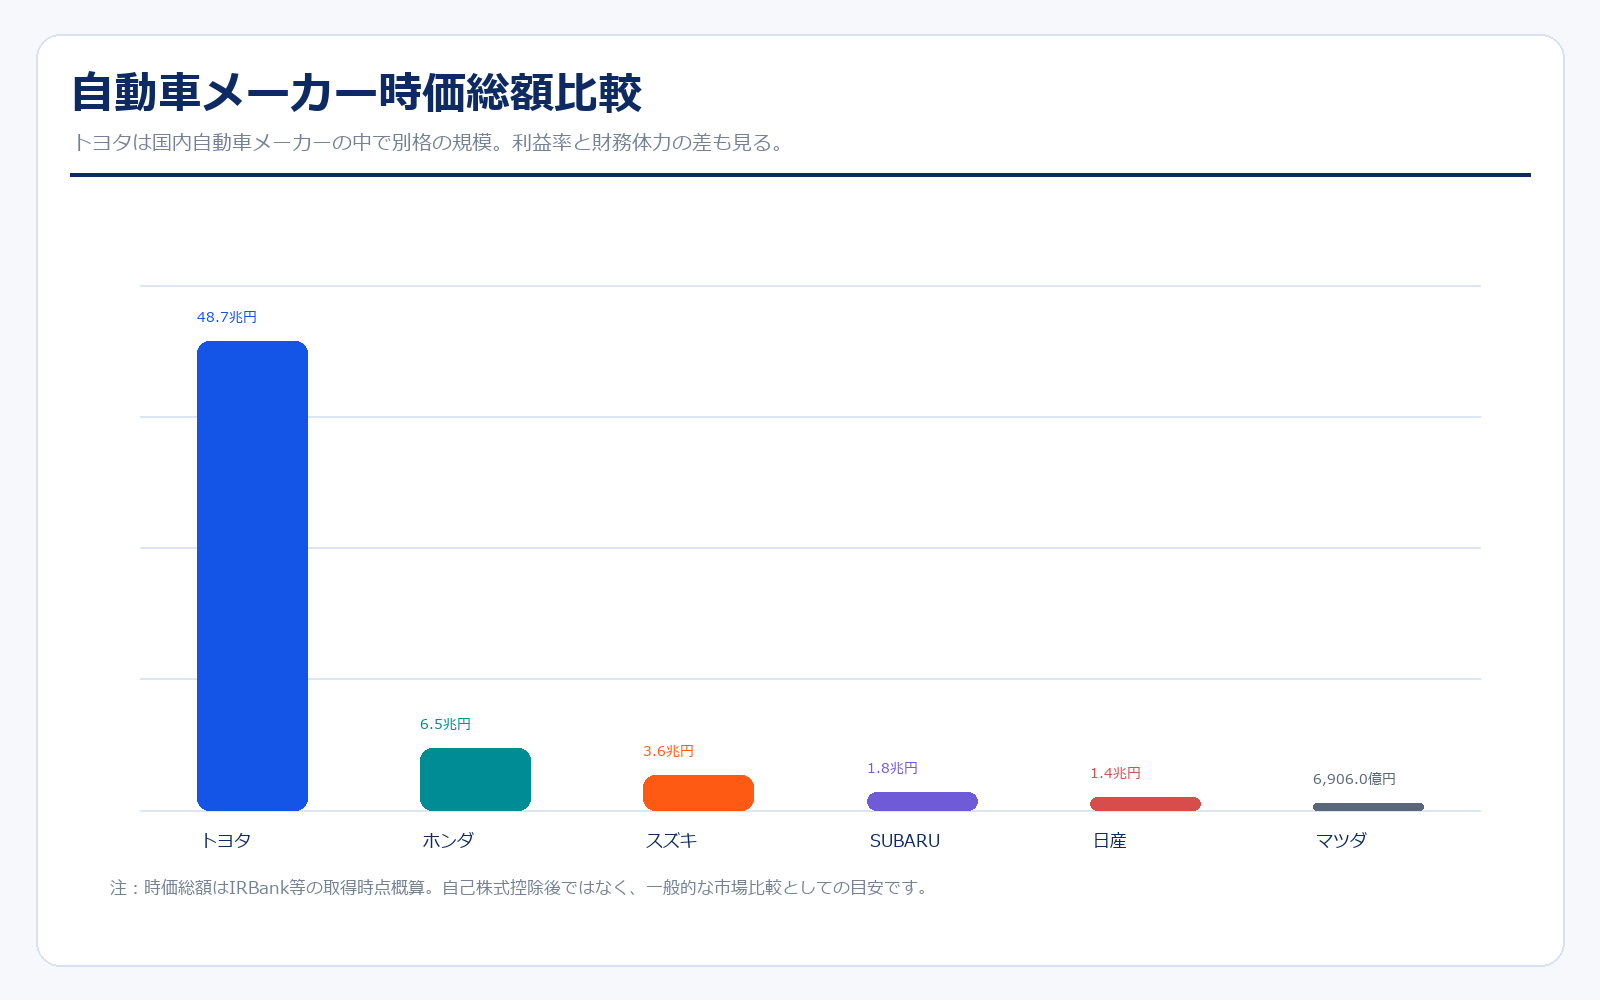Click the blue トヨタ bar
Viewport: 1600px width, 1000px height.
252,576
